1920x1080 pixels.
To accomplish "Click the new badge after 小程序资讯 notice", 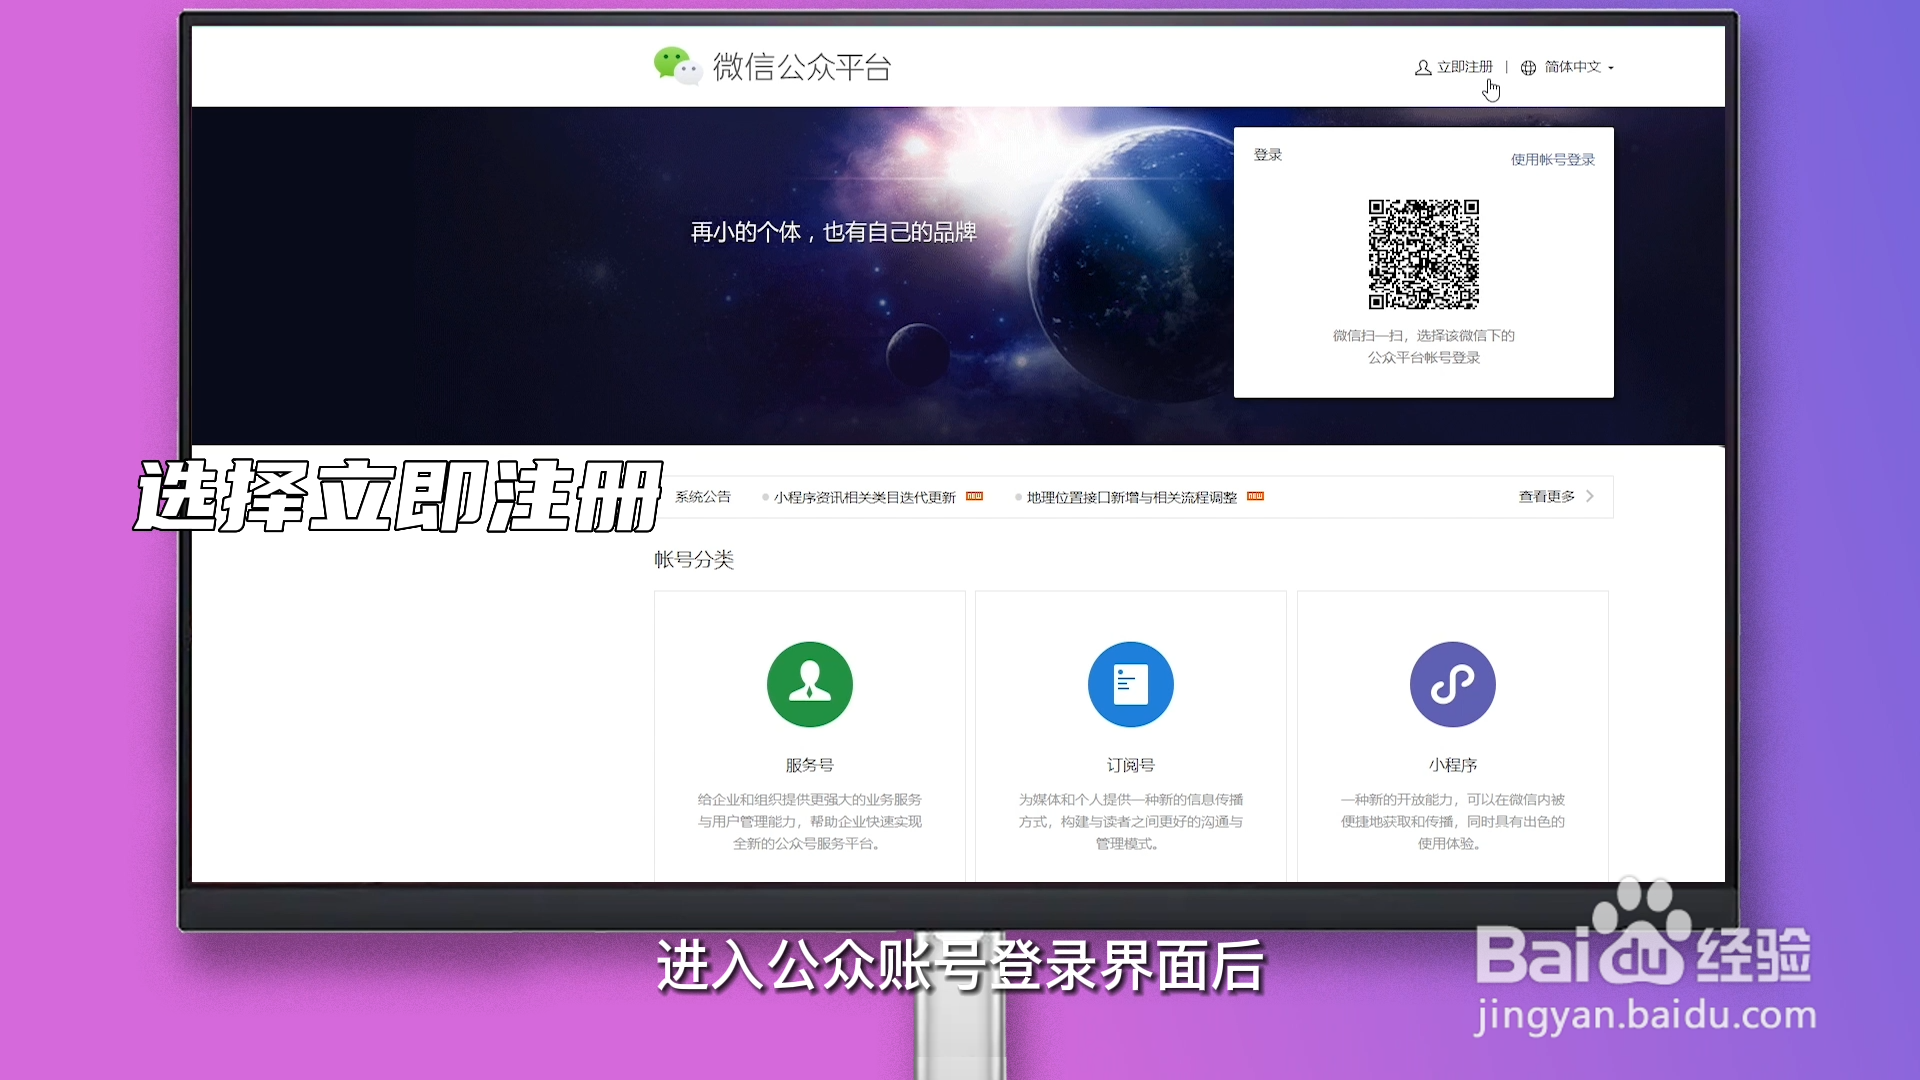I will pos(974,496).
